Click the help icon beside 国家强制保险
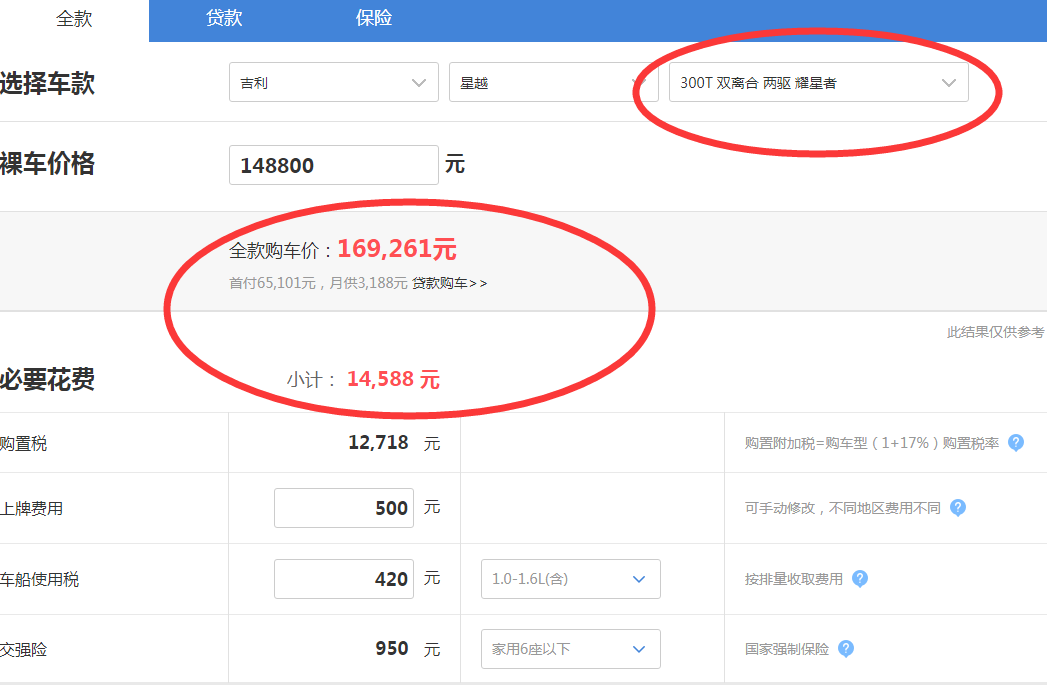The width and height of the screenshot is (1047, 691). coord(845,649)
